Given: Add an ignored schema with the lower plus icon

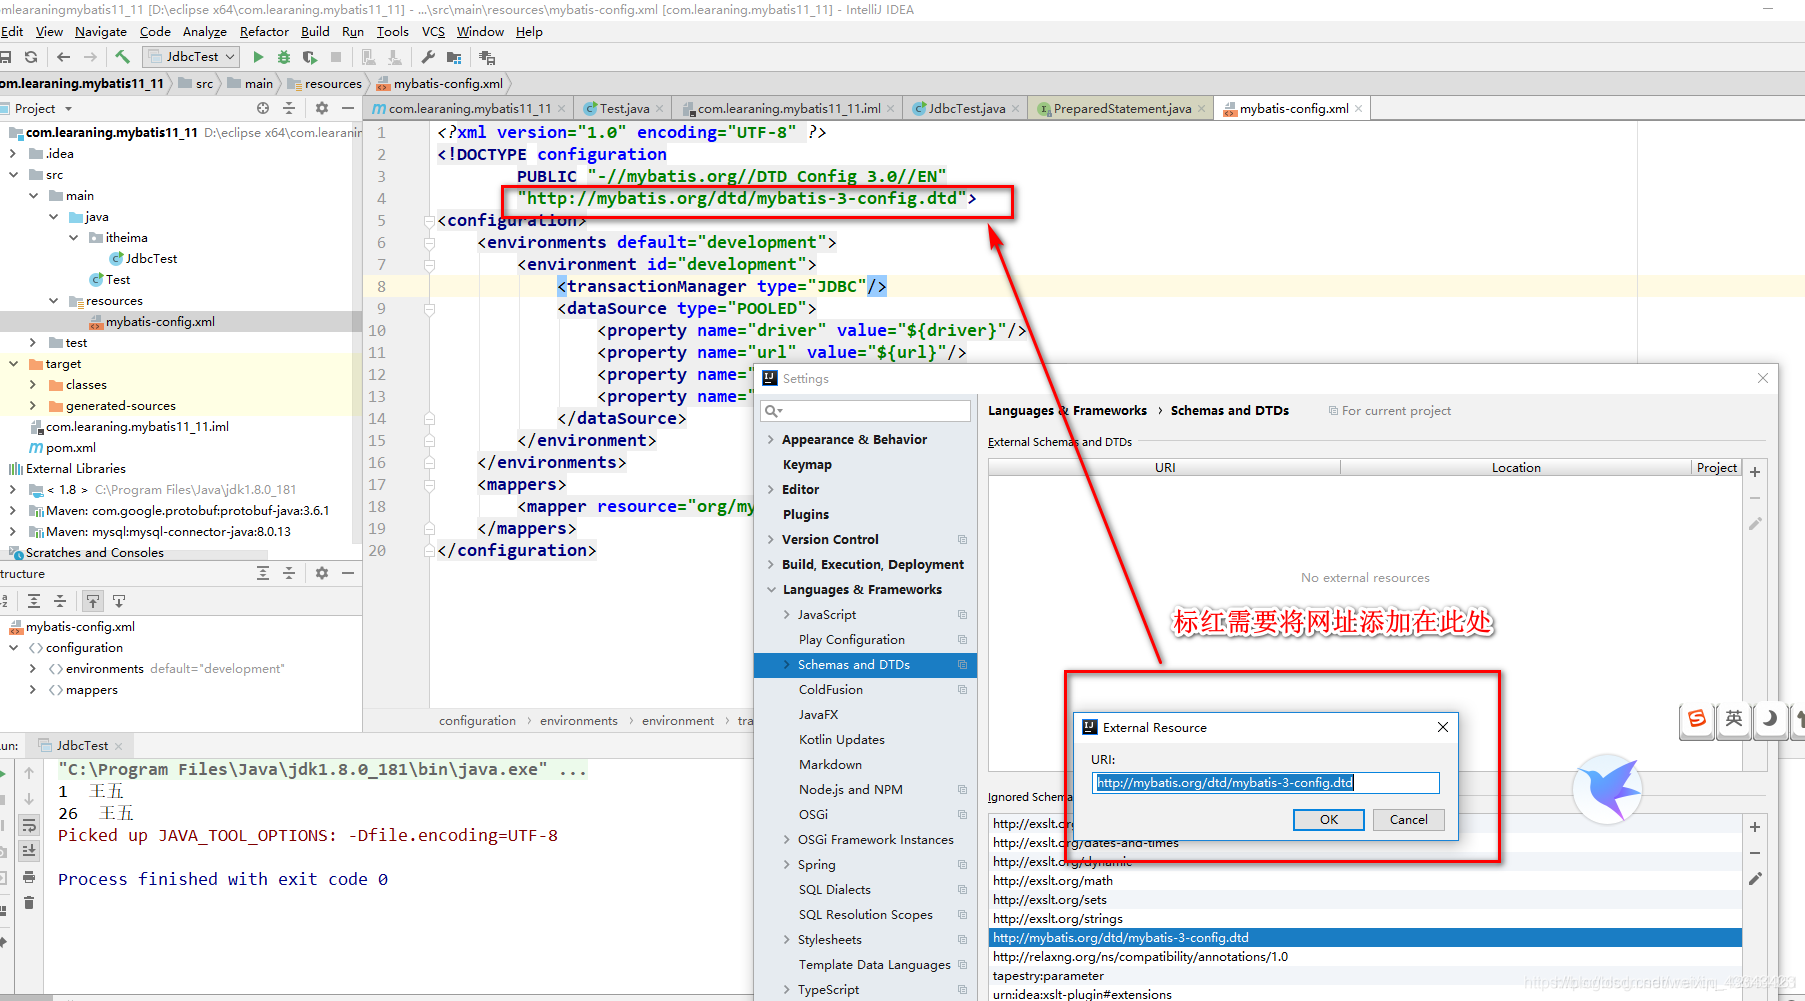Looking at the screenshot, I should (1755, 827).
